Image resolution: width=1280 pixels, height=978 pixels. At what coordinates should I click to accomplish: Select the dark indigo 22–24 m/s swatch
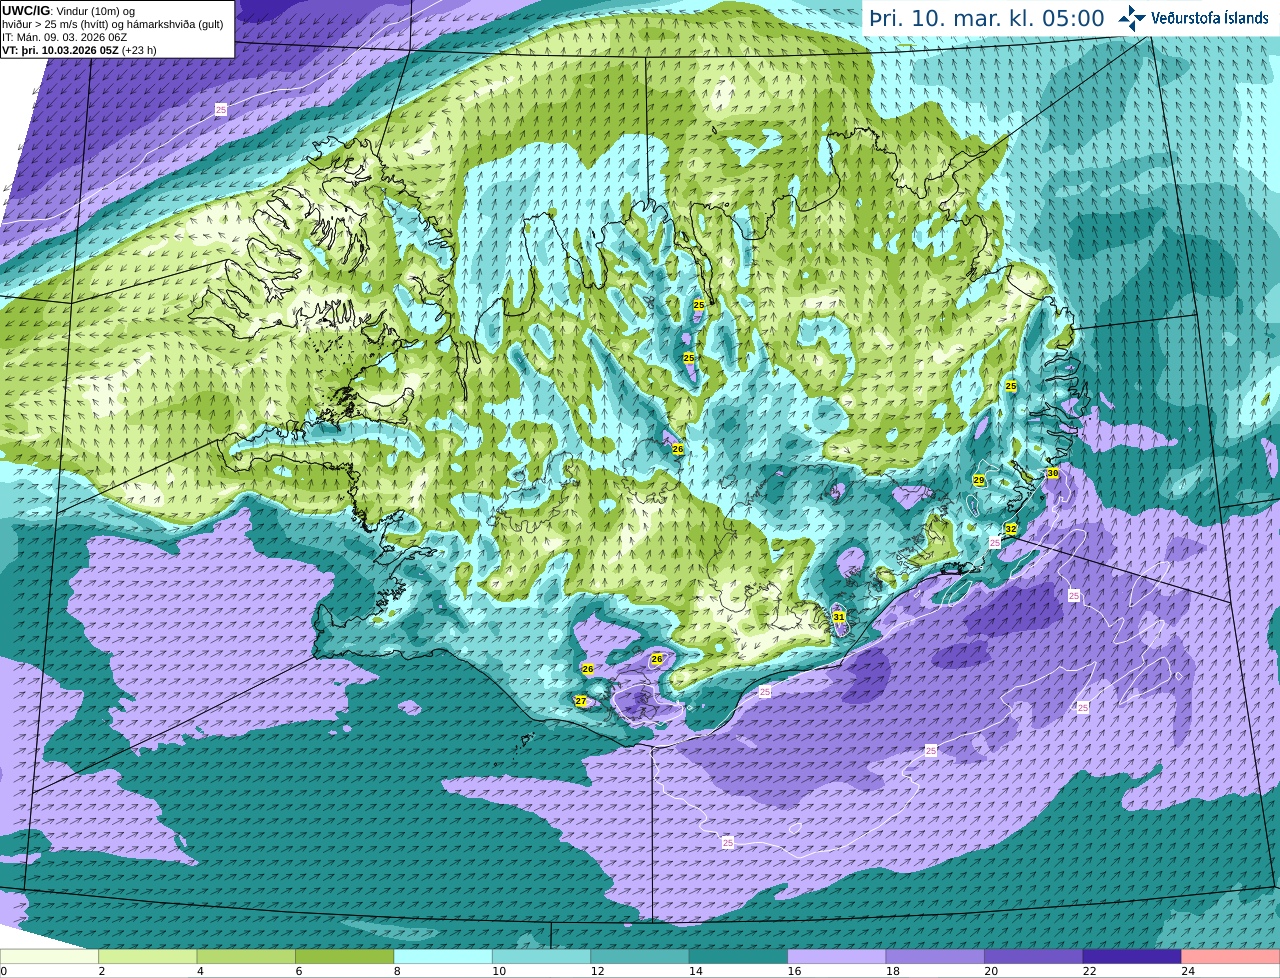[x=1132, y=957]
